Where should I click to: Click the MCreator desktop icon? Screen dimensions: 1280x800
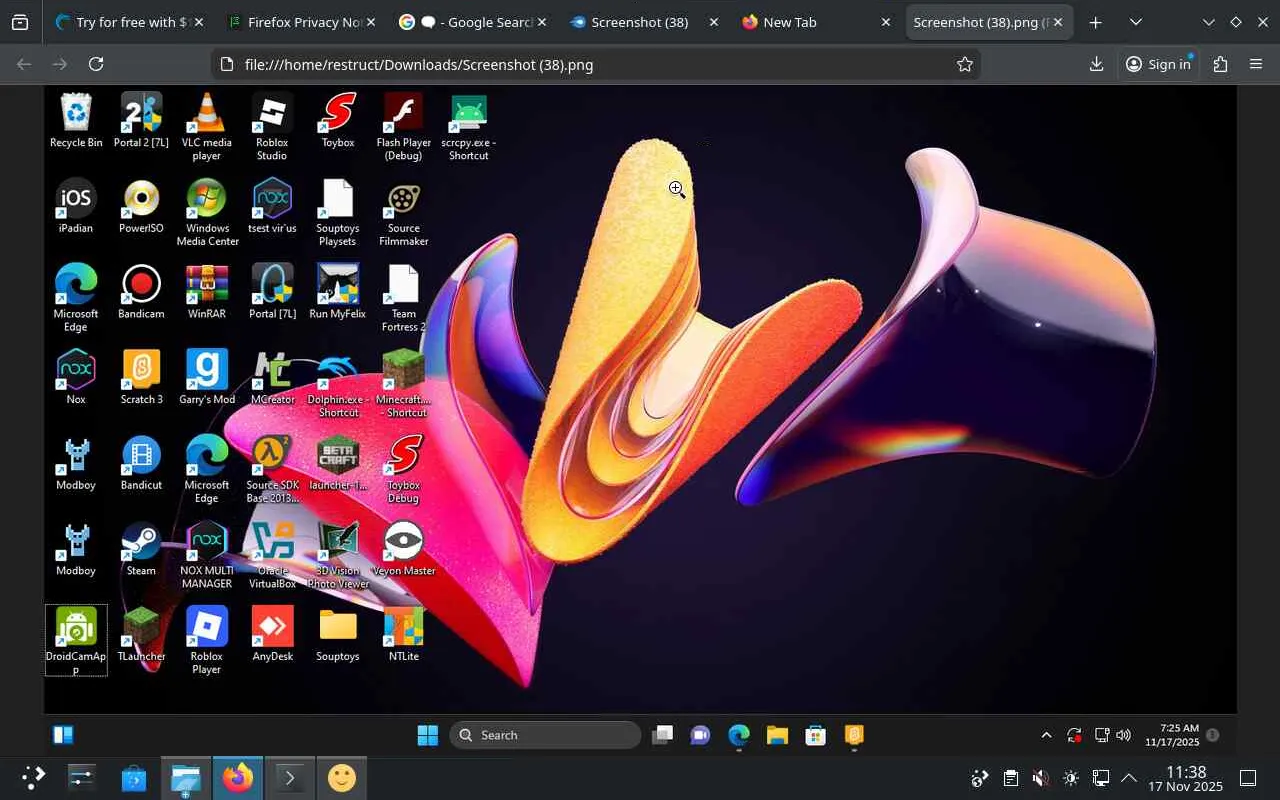point(272,377)
